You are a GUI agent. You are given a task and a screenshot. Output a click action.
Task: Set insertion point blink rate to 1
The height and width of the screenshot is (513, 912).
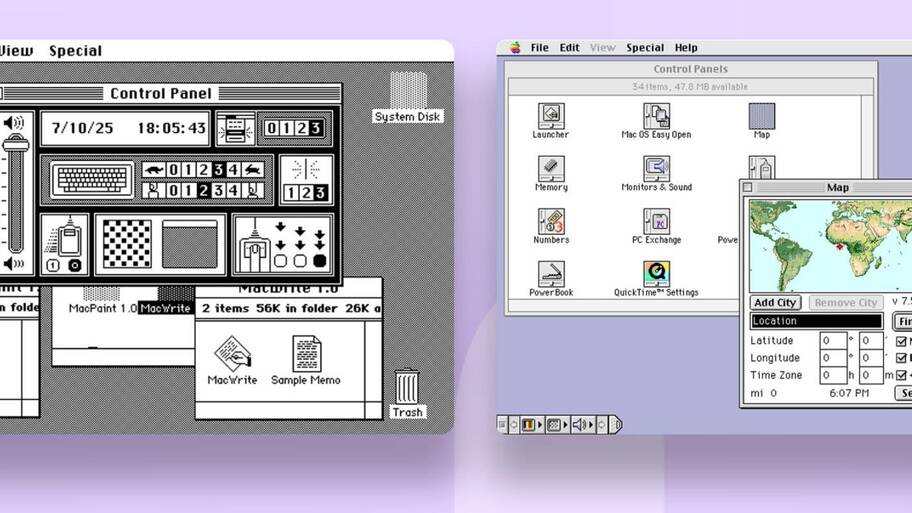(x=291, y=193)
